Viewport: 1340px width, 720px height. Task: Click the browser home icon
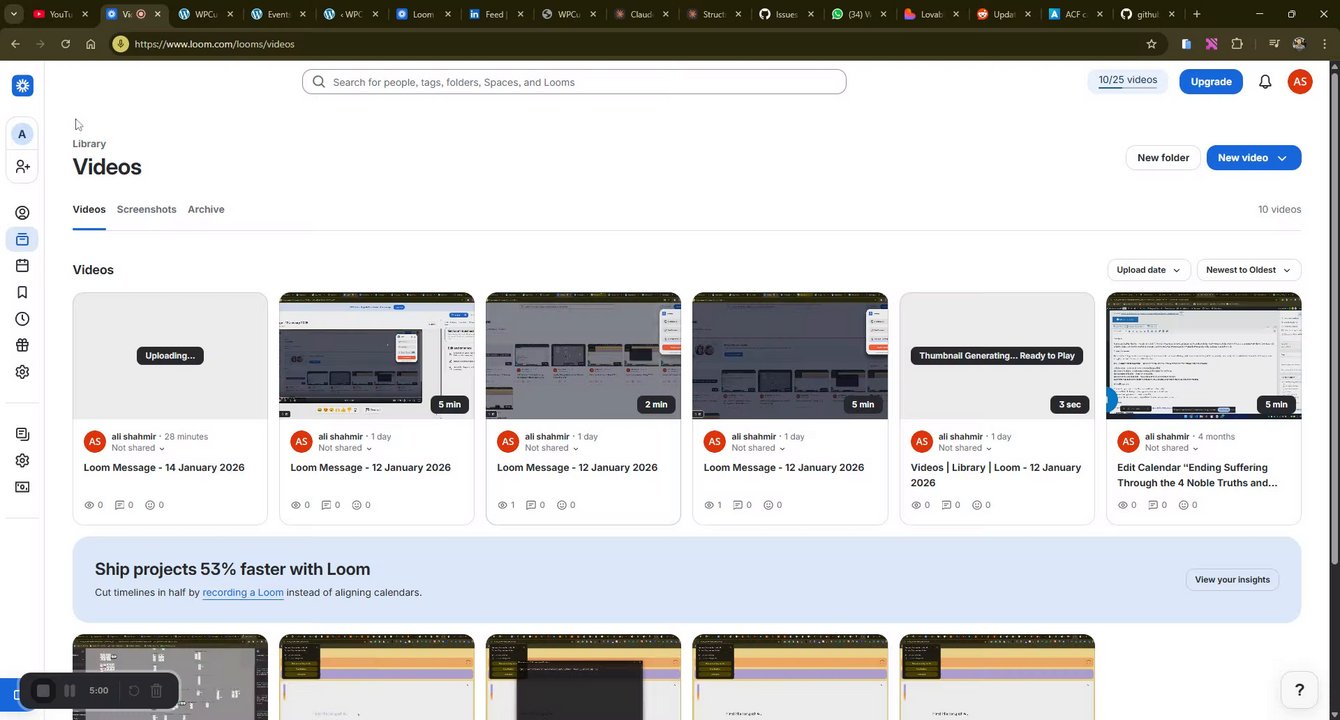click(90, 44)
